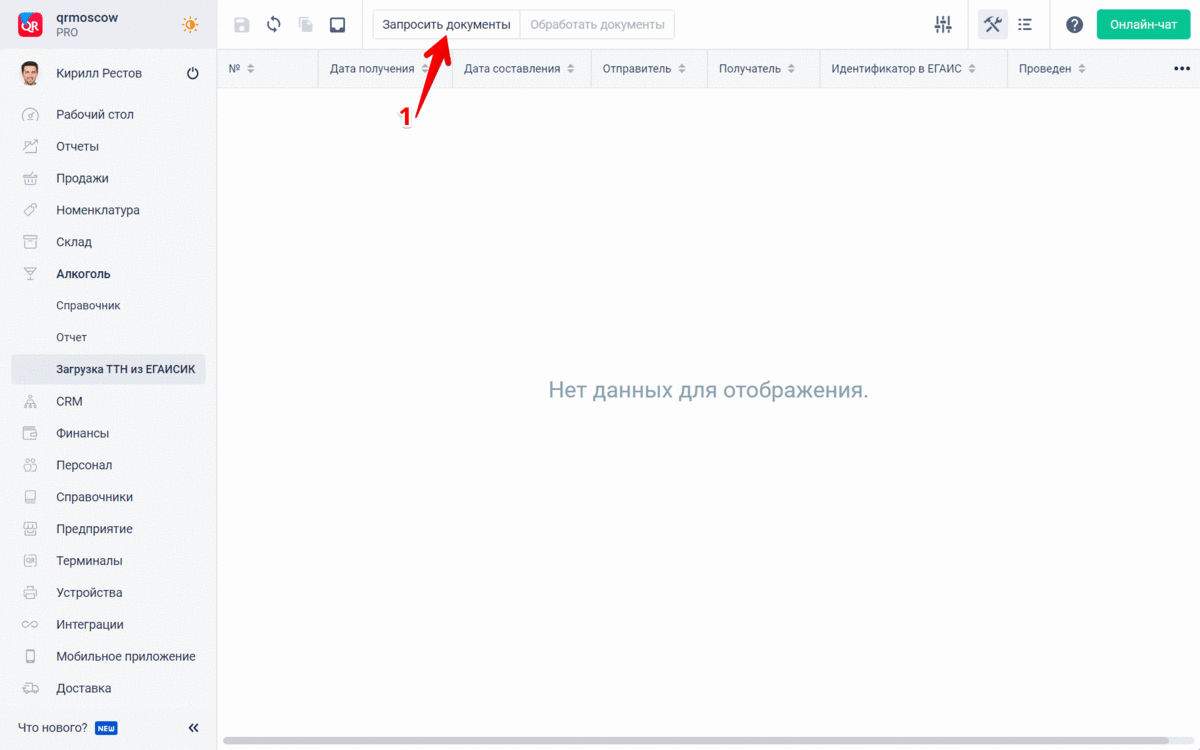Open Онлайн-чат
This screenshot has width=1200, height=750.
[1143, 24]
